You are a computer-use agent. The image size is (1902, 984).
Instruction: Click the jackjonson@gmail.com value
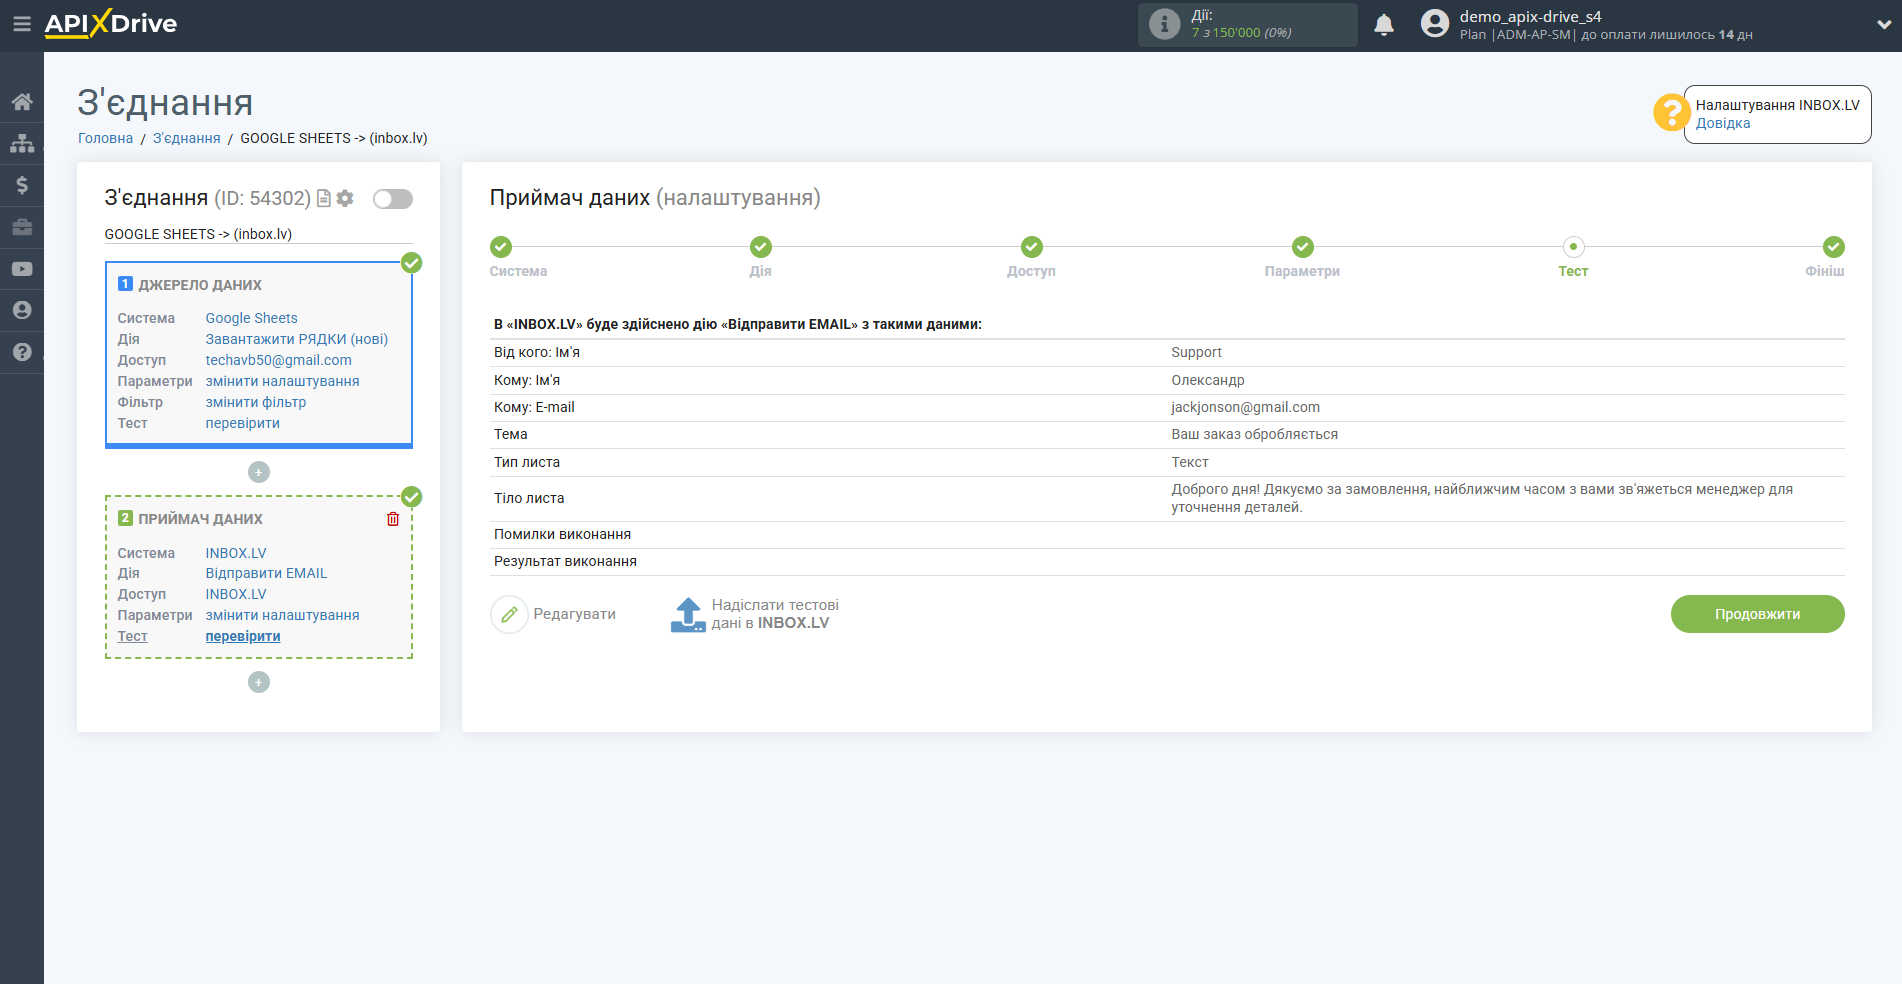coord(1245,407)
